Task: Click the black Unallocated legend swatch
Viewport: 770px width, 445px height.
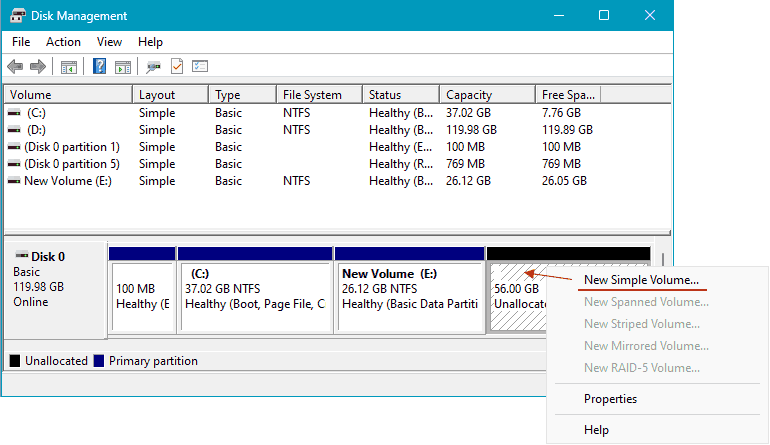Action: 15,361
